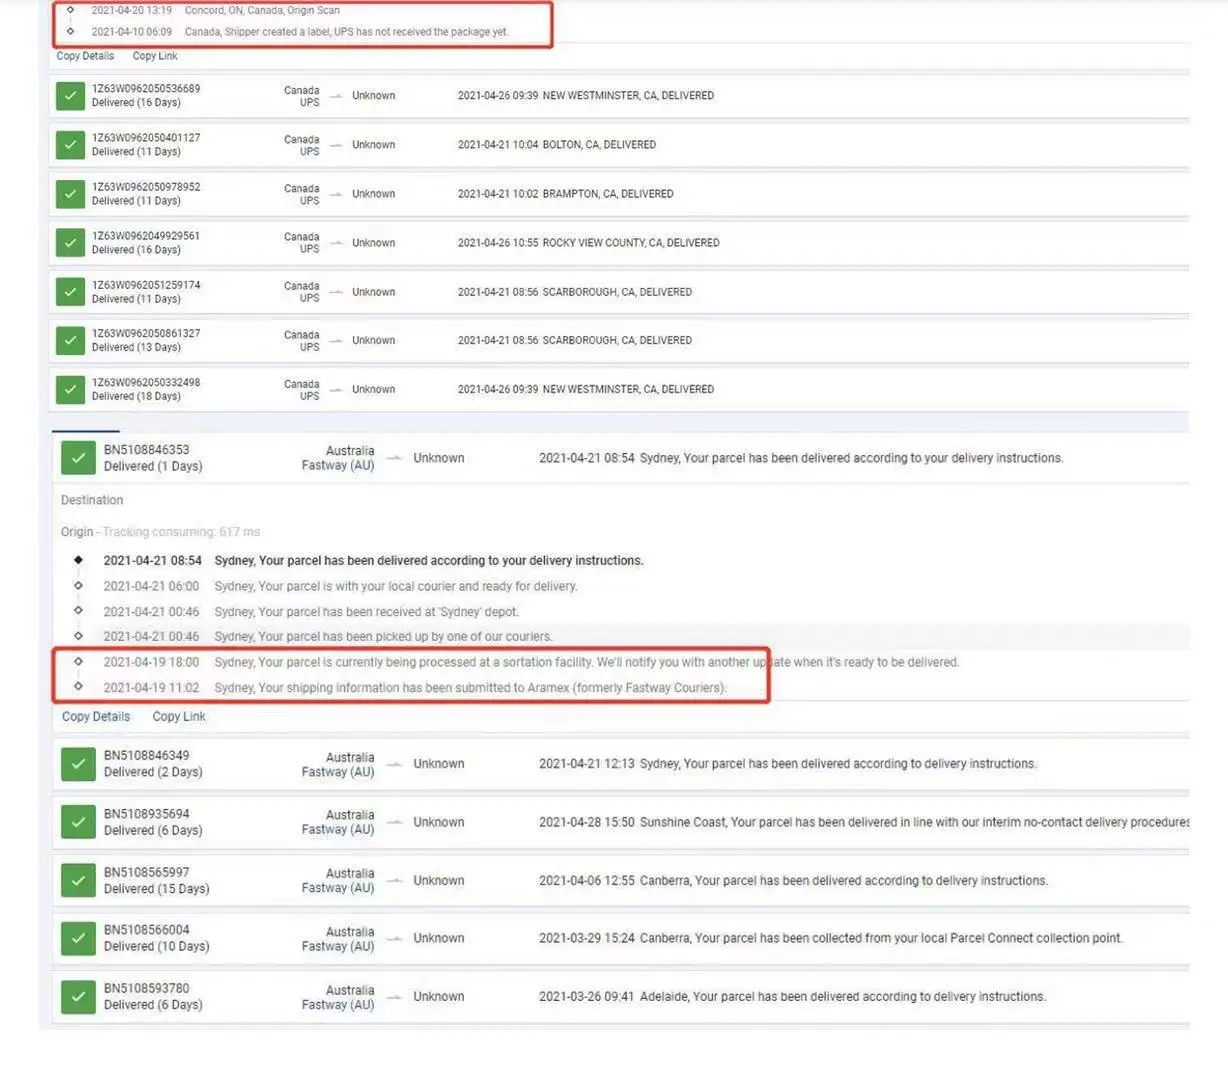Click Copy Link below the Sydney tracking events
The height and width of the screenshot is (1080, 1228).
pyautogui.click(x=179, y=716)
